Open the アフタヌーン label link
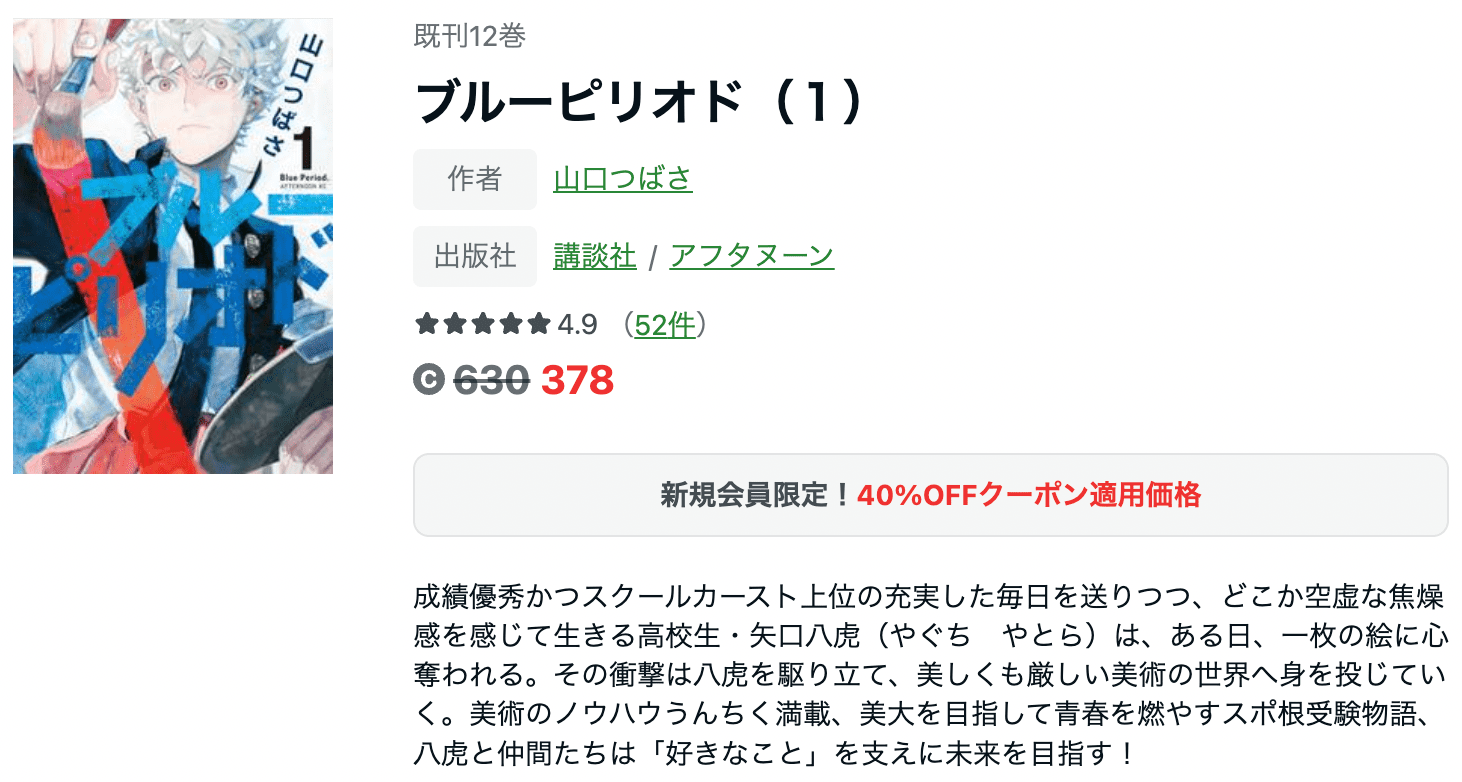The height and width of the screenshot is (782, 1462). 752,256
